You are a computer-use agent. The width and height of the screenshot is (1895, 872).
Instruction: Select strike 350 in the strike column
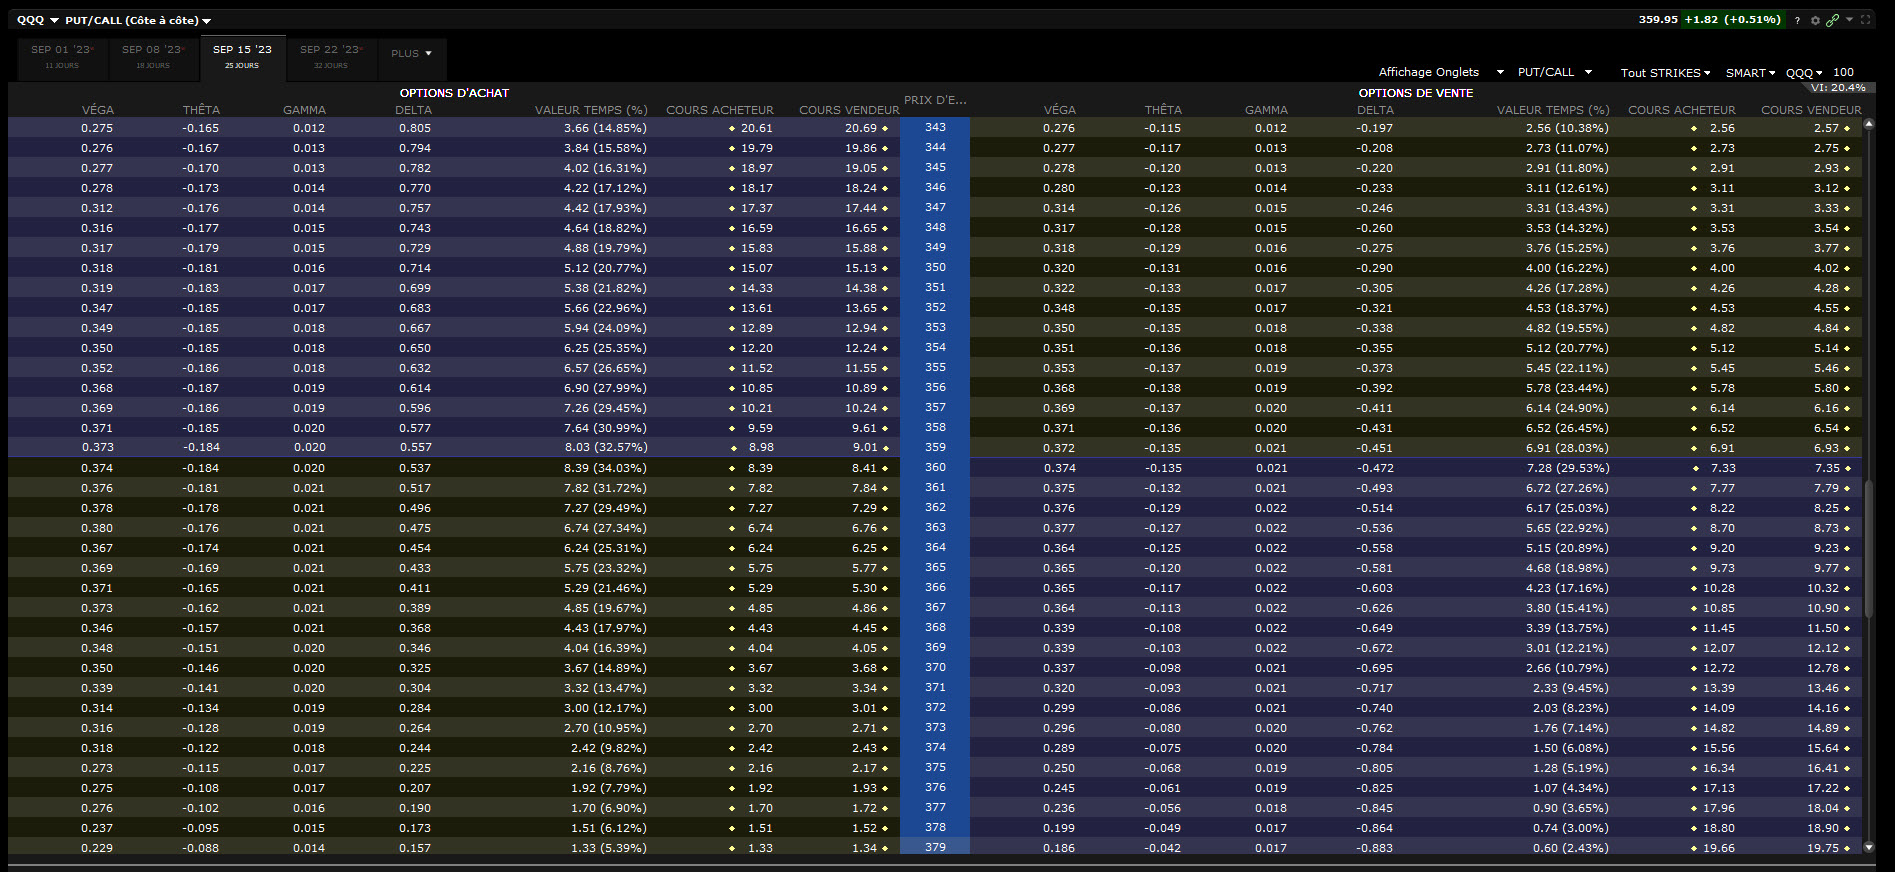pyautogui.click(x=935, y=267)
